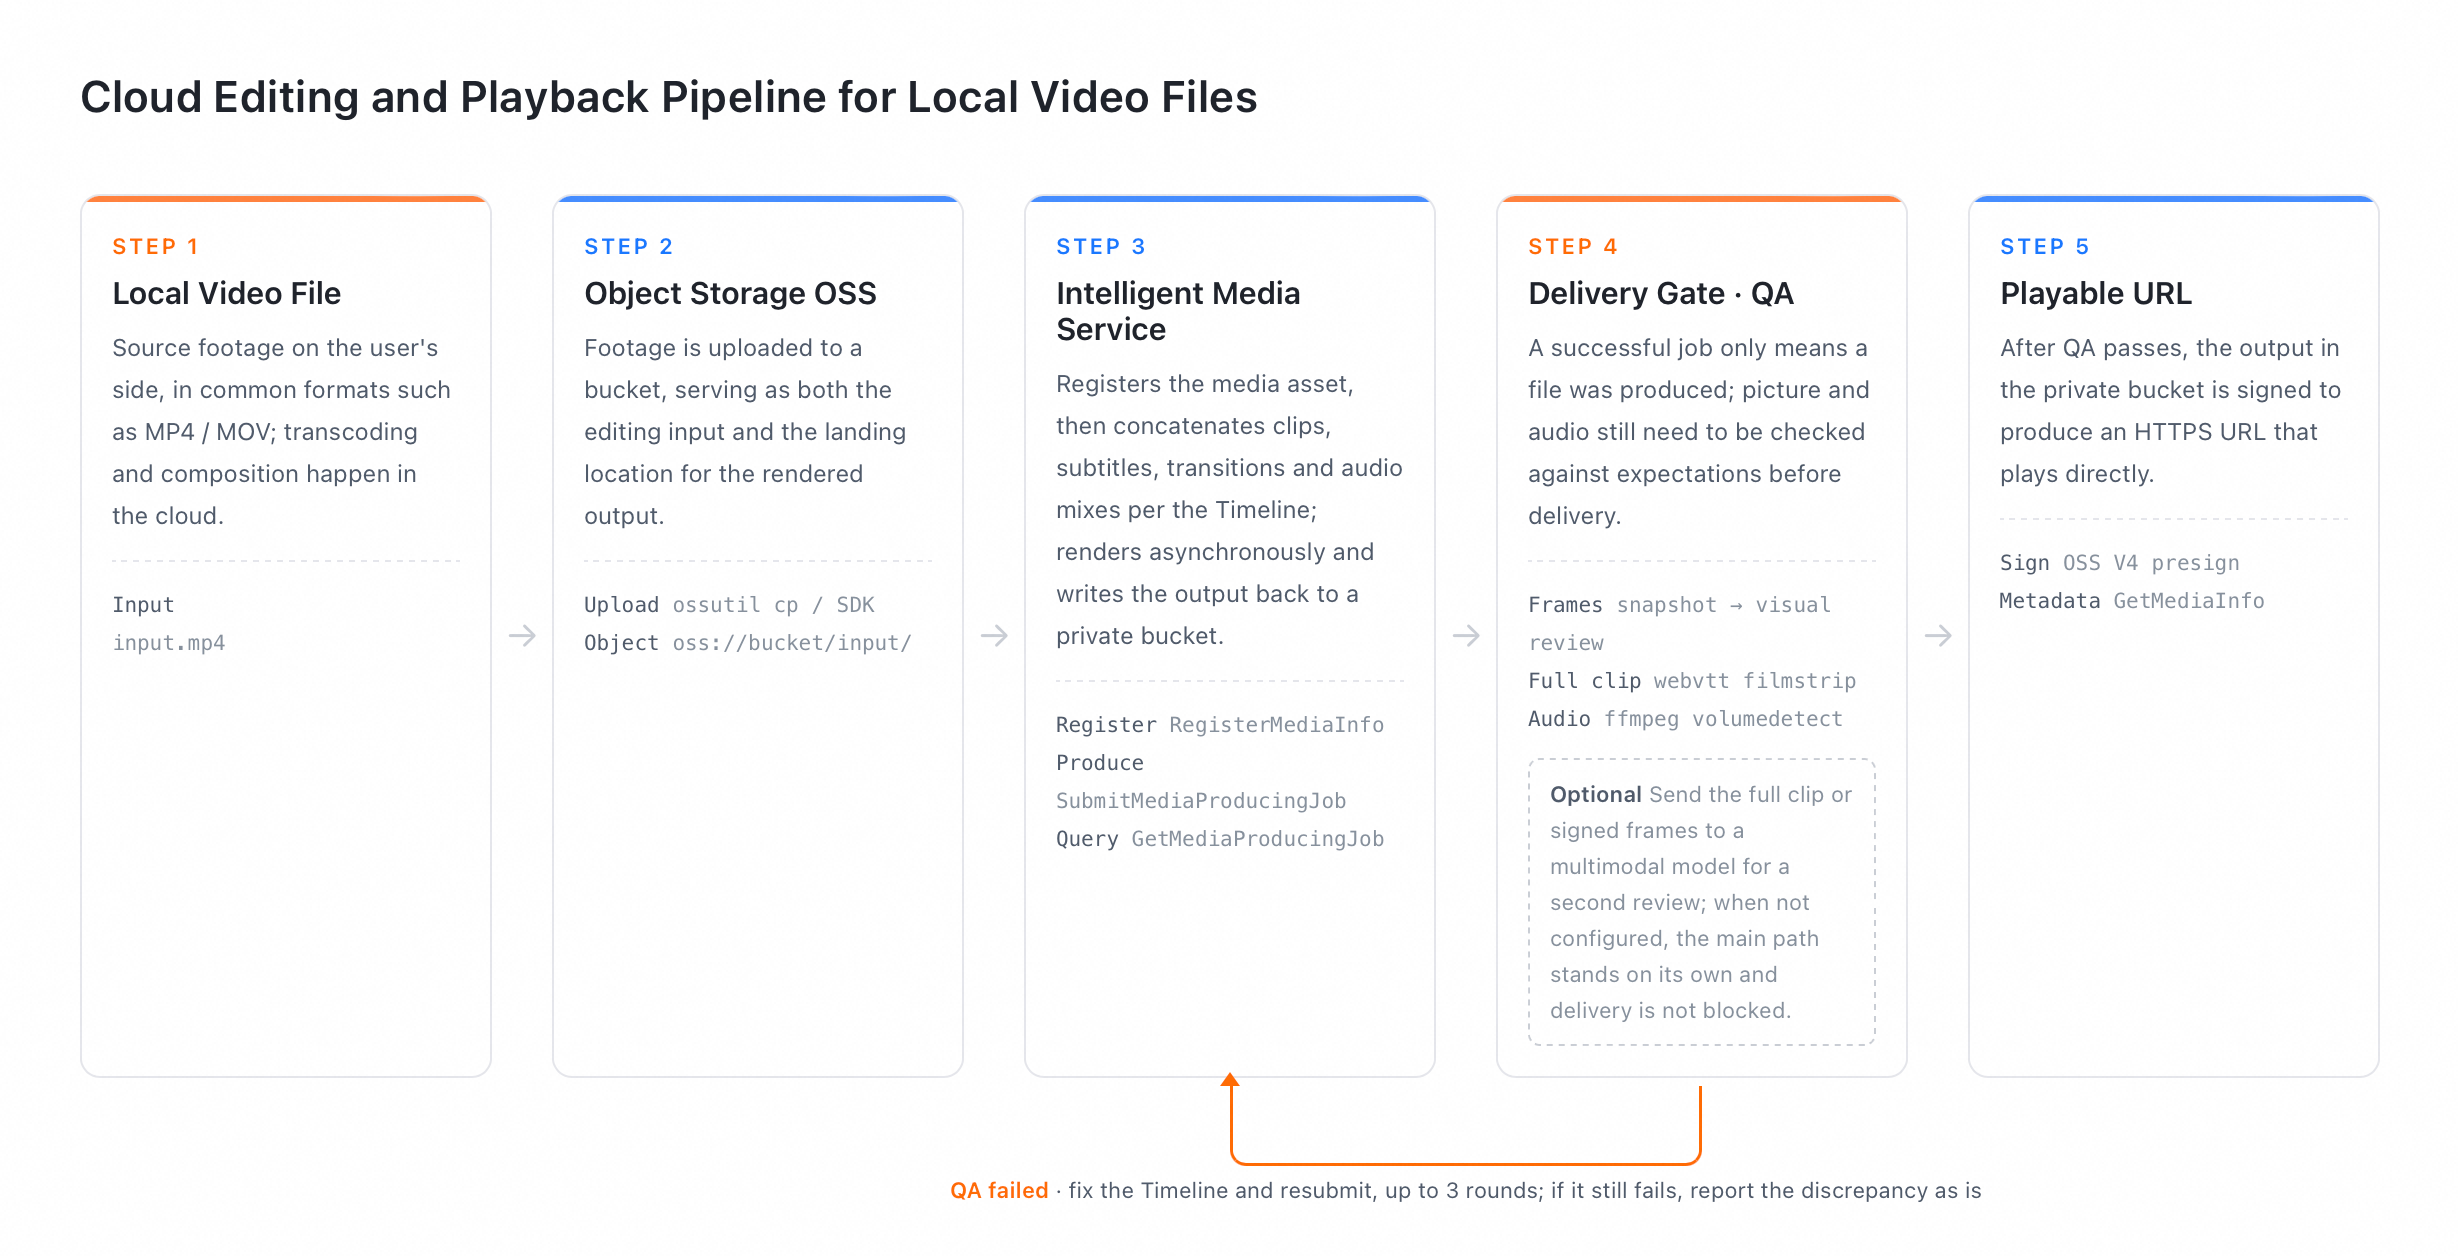This screenshot has width=2458, height=1256.
Task: Click the 'GetMediaProducingJob' query API name
Action: point(1257,839)
